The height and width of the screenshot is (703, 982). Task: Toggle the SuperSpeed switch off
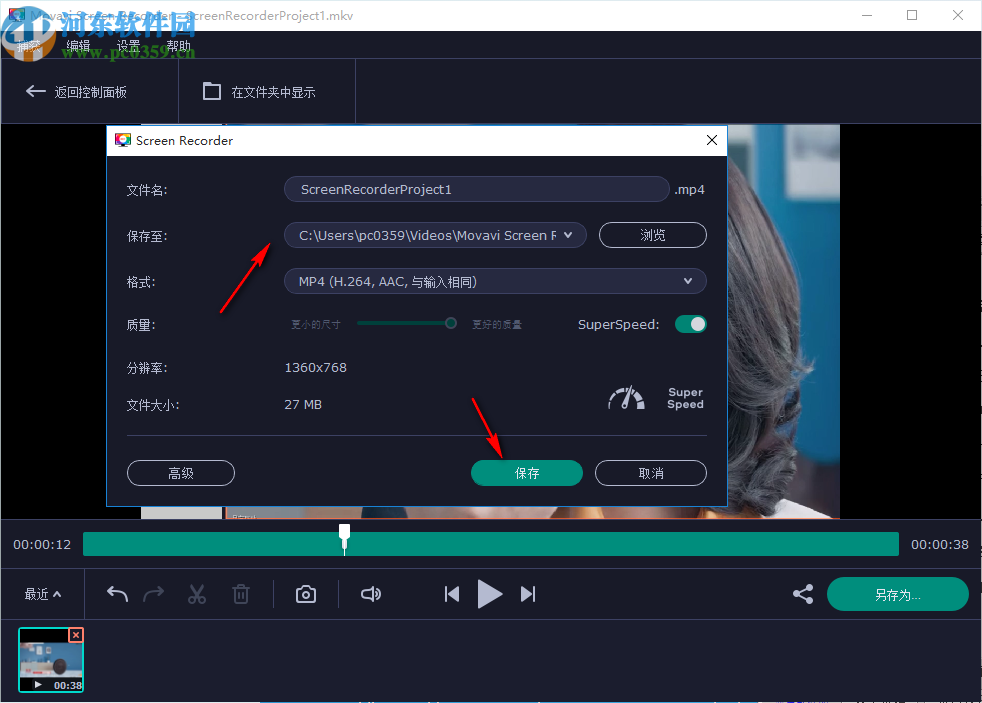(690, 324)
